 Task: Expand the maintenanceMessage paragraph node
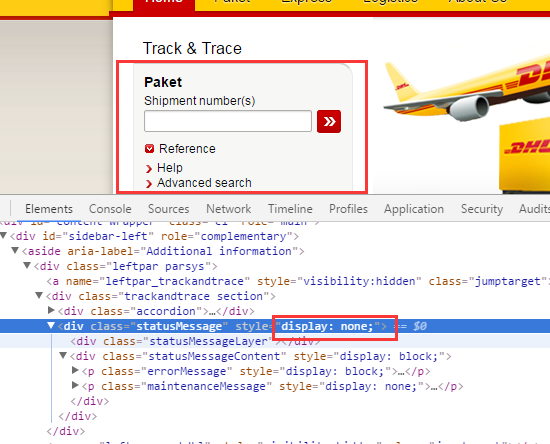point(75,385)
